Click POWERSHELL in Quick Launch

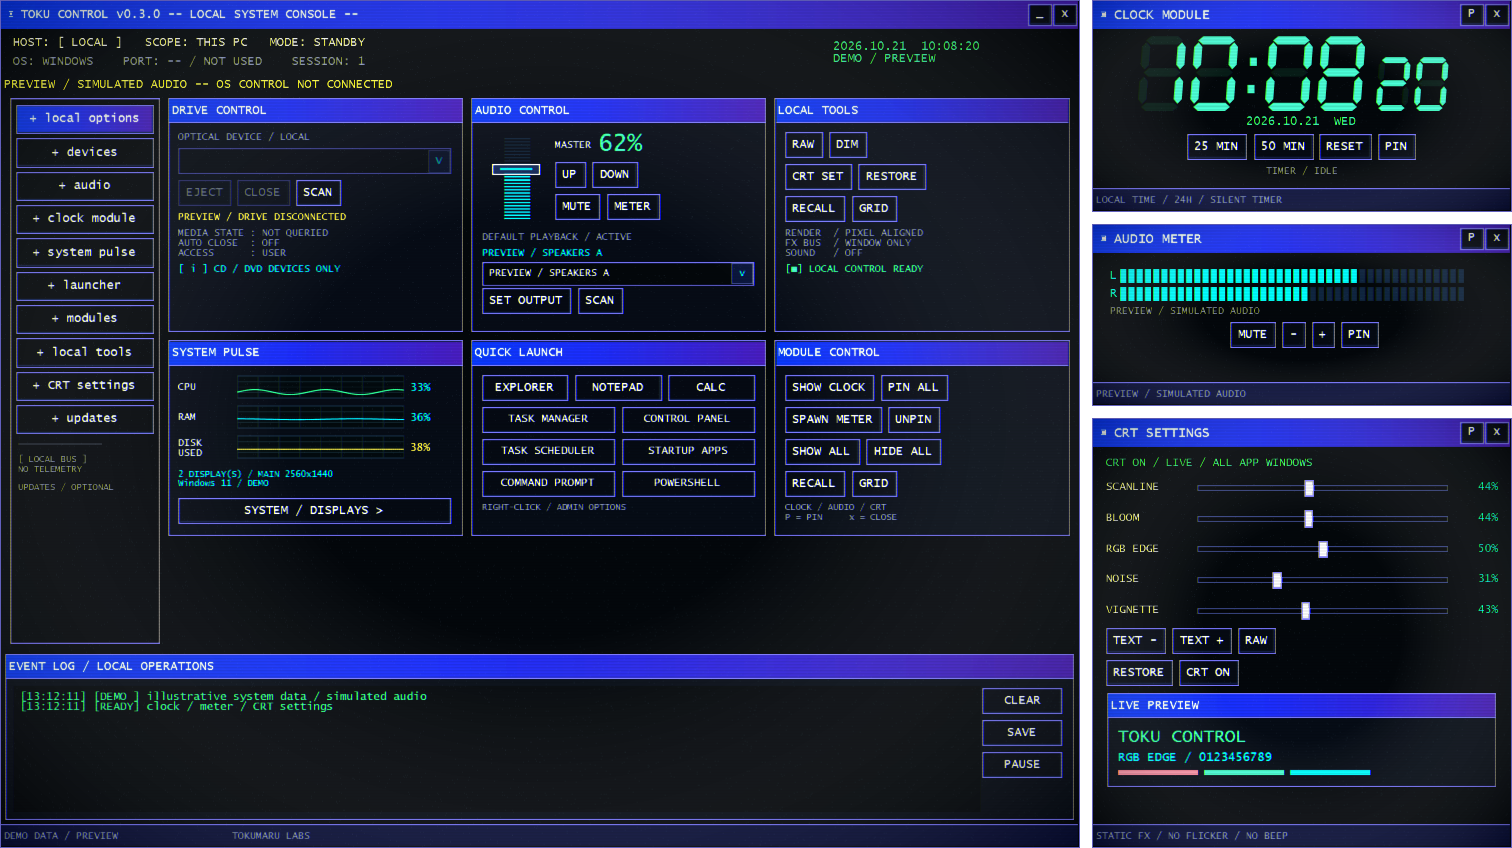point(687,484)
